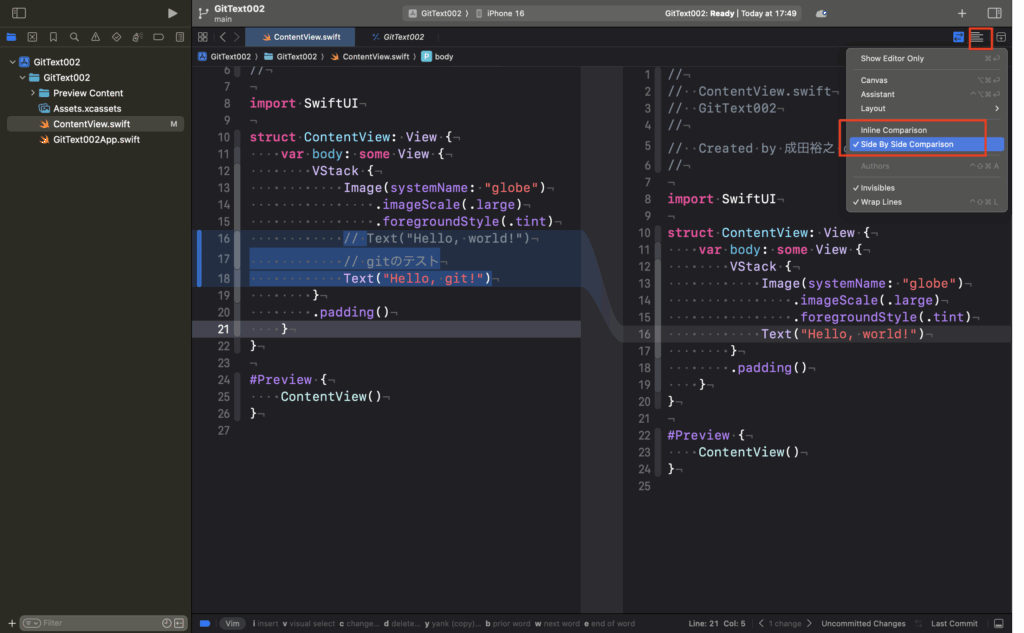Click Text("Hello, git!") on line 18
This screenshot has width=1024, height=633.
click(x=417, y=279)
